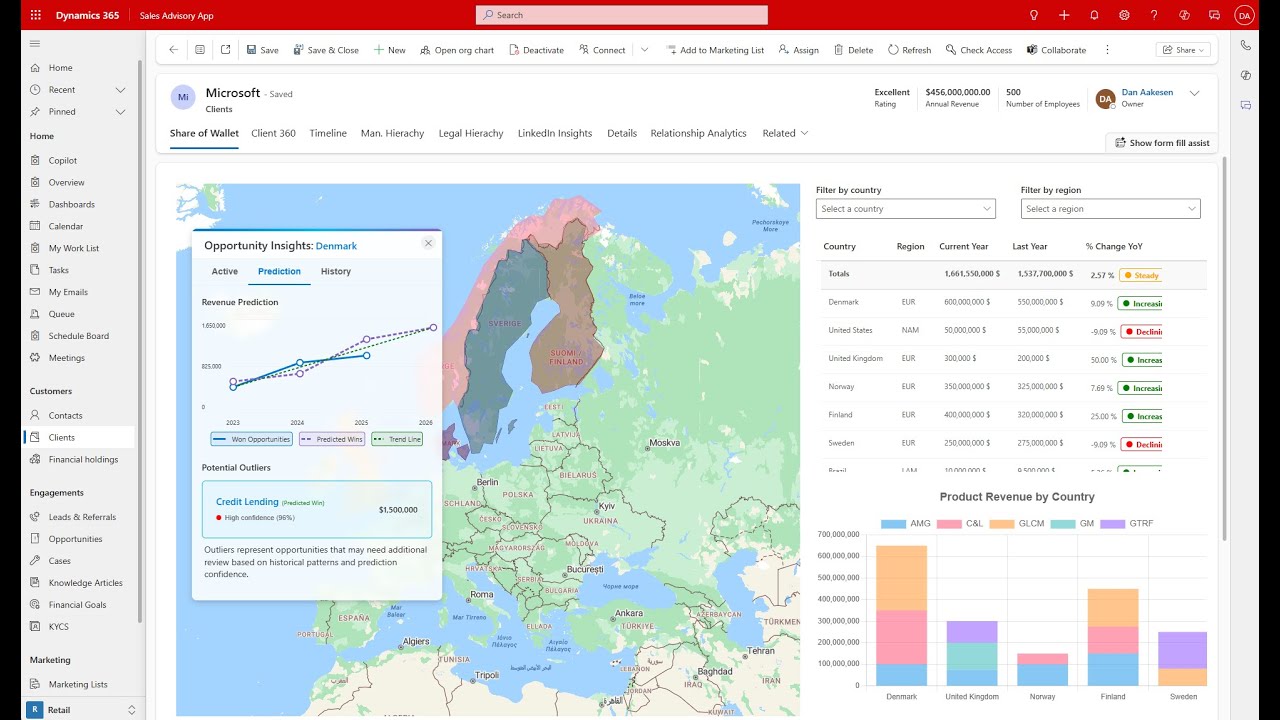The height and width of the screenshot is (720, 1280).
Task: Click the help question mark icon
Action: pyautogui.click(x=1154, y=15)
